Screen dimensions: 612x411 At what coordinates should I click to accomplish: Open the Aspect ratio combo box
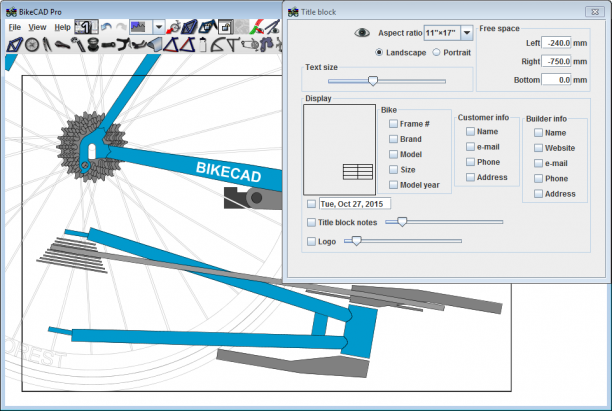coord(448,33)
